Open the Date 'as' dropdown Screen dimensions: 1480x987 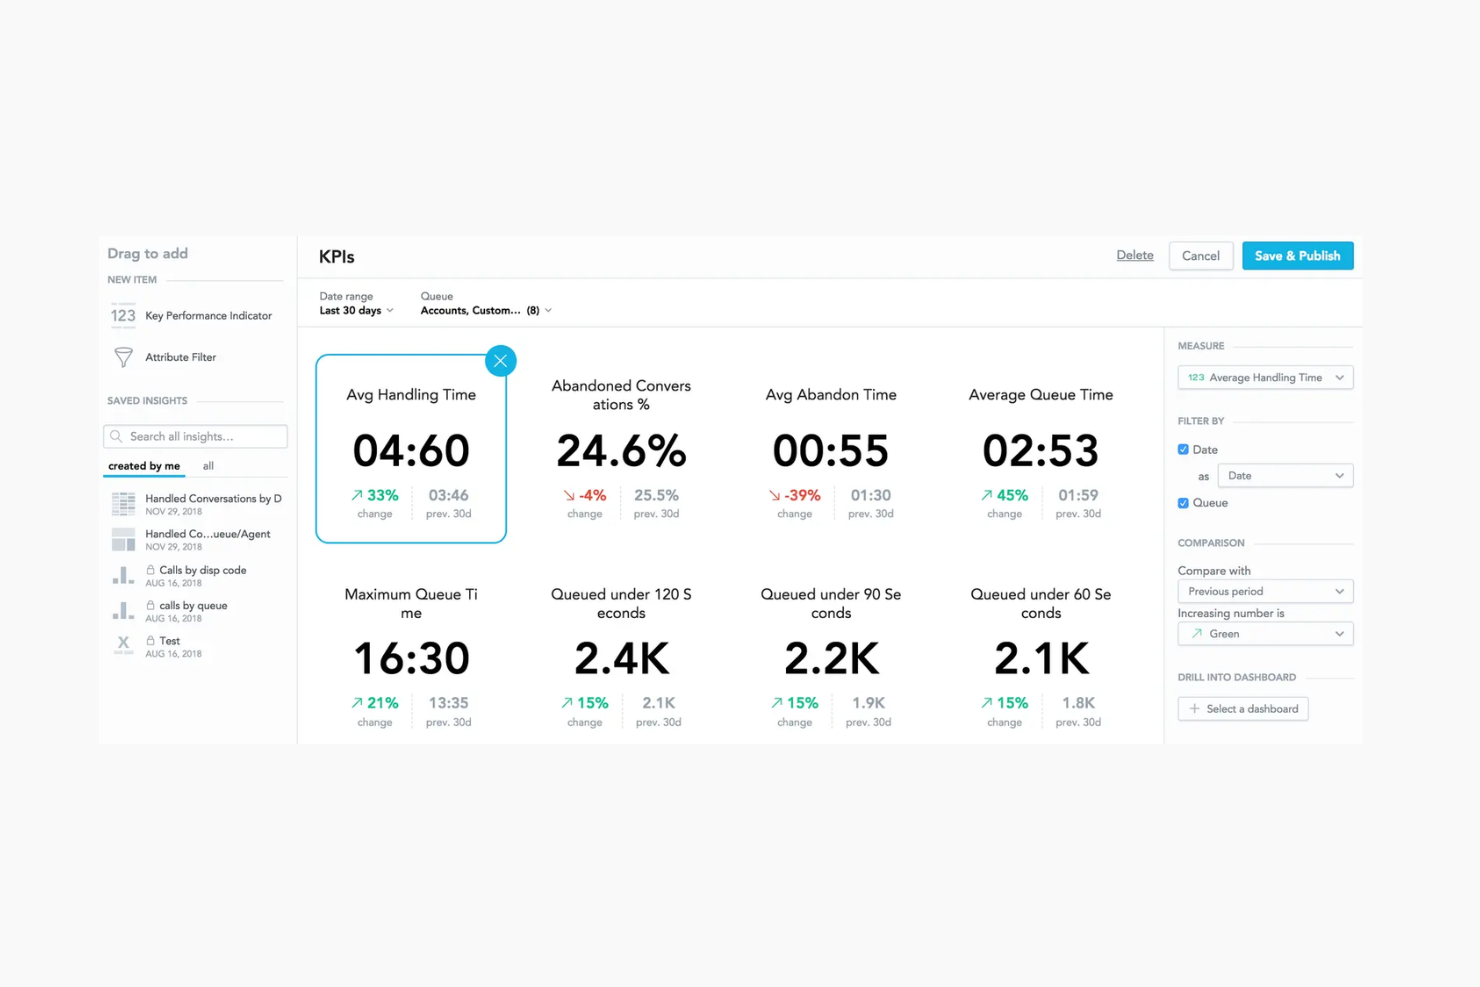pos(1285,476)
